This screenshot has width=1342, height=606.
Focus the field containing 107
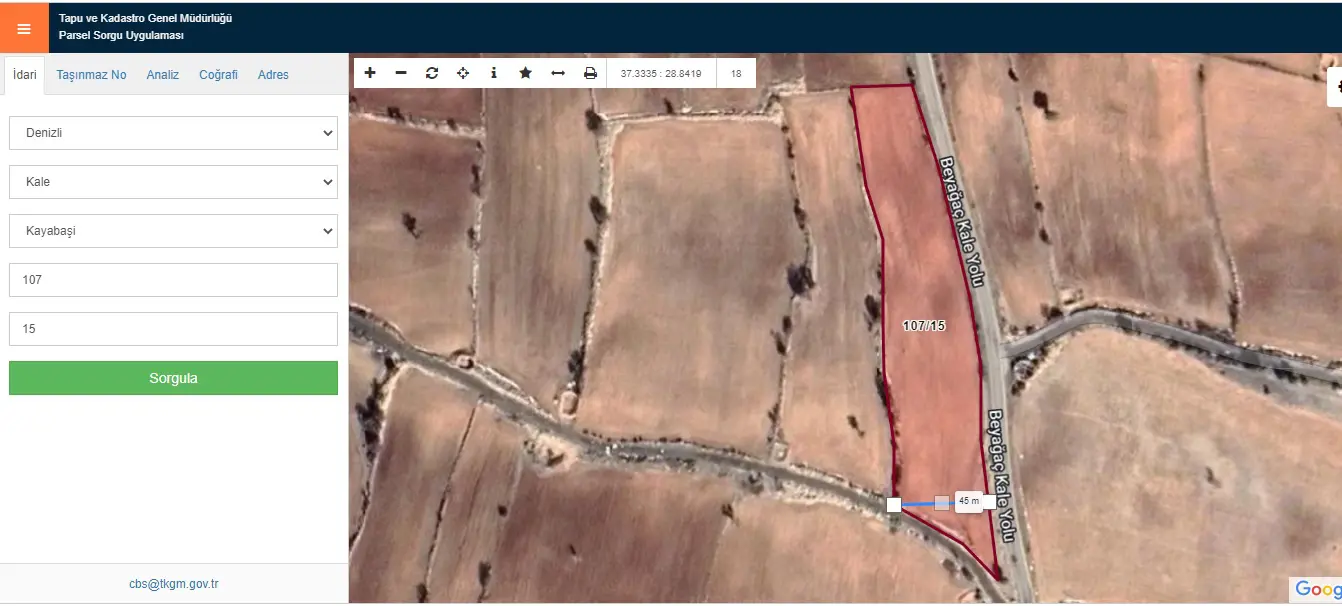pyautogui.click(x=173, y=280)
